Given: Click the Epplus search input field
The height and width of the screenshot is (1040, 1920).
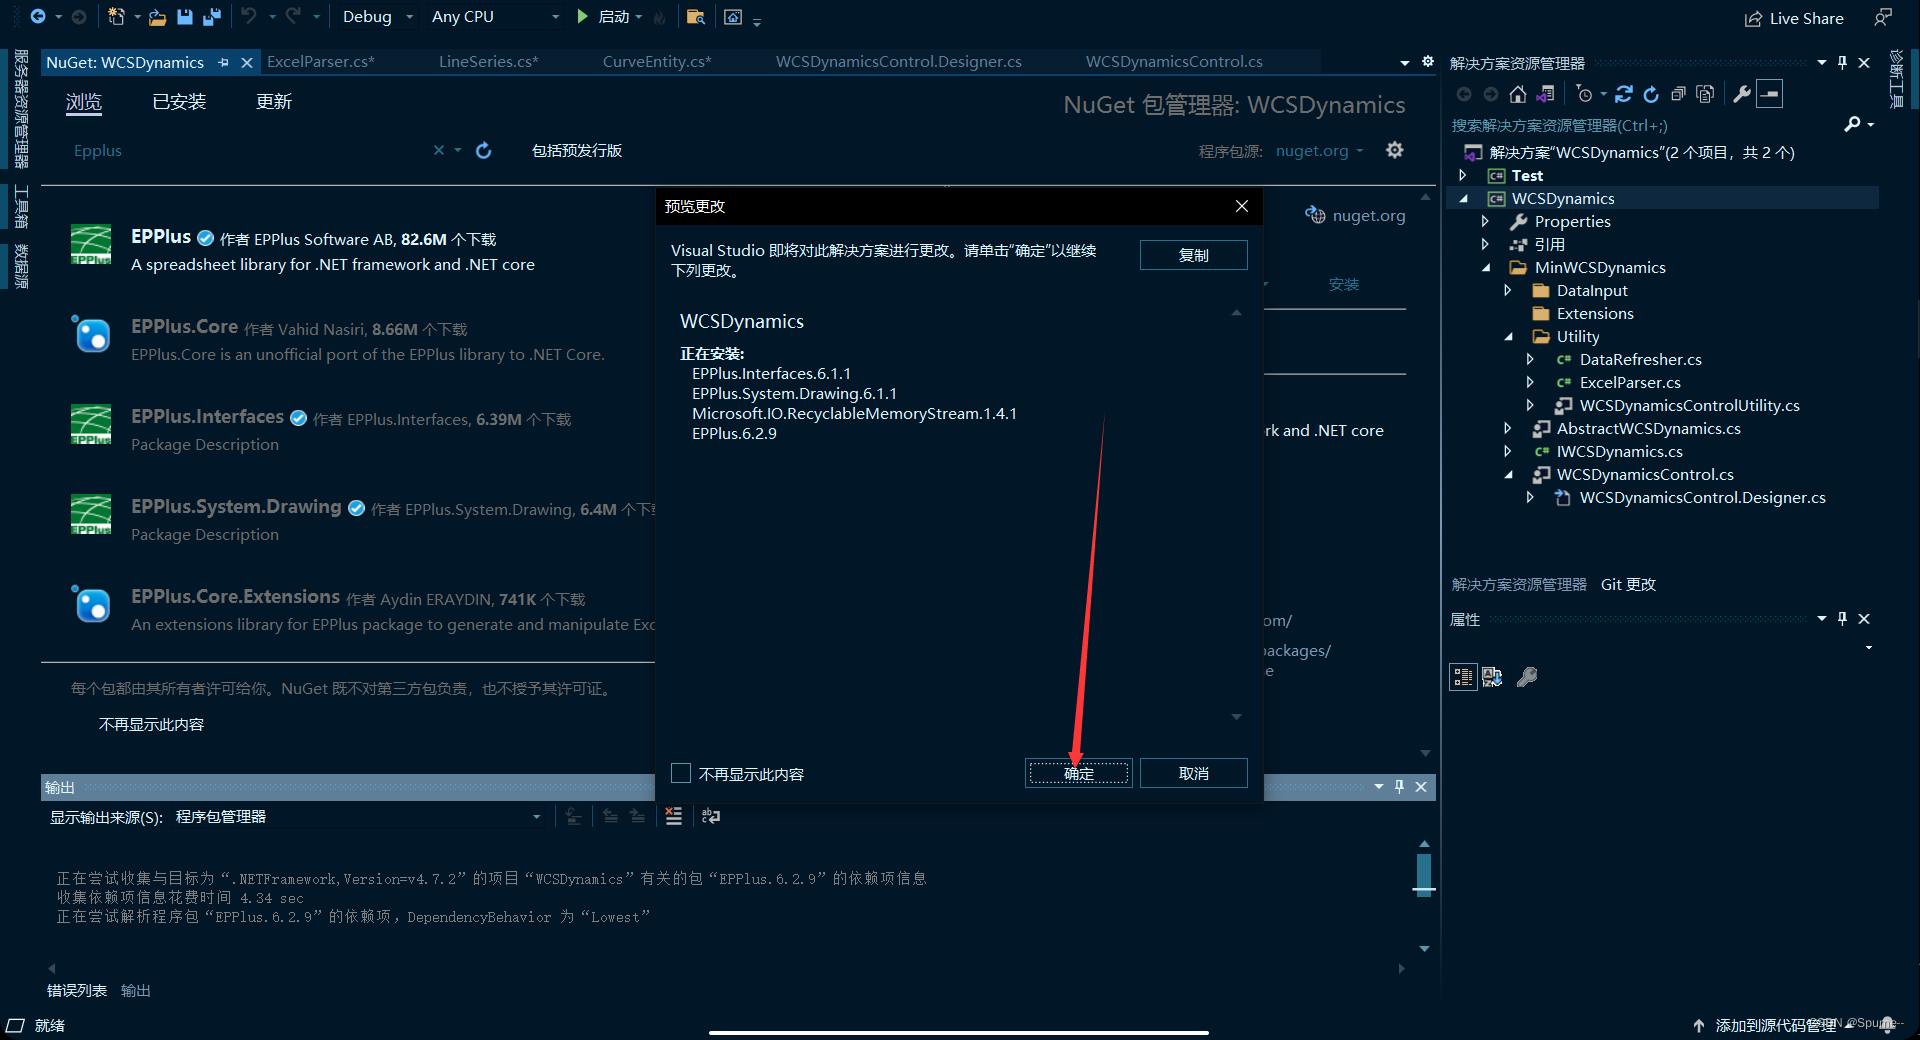Looking at the screenshot, I should coord(250,150).
